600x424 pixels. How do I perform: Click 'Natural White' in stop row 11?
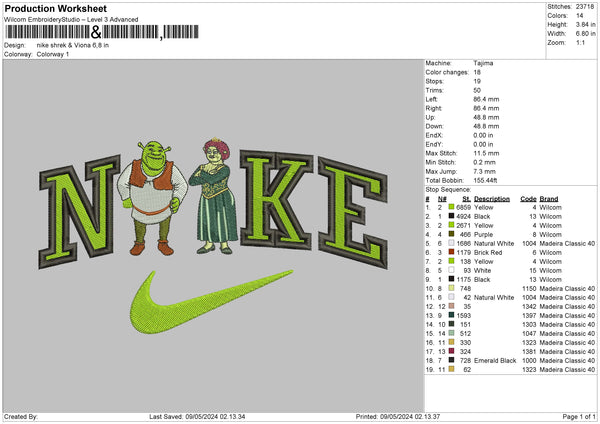click(x=494, y=297)
